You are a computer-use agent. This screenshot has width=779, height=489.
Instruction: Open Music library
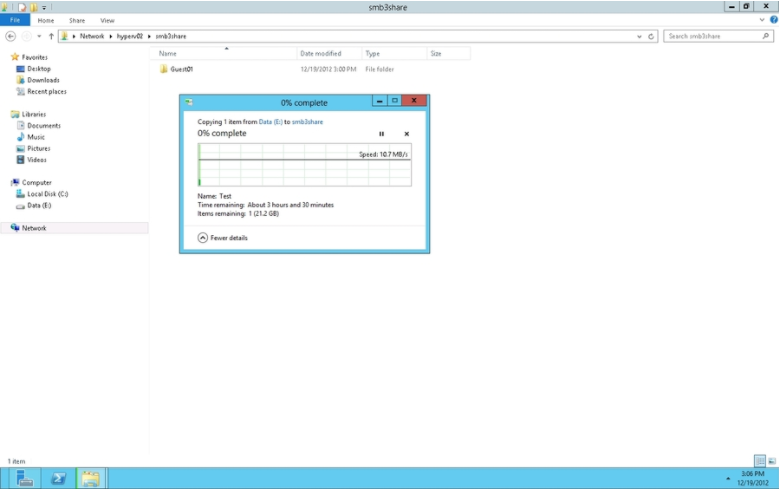pos(36,137)
